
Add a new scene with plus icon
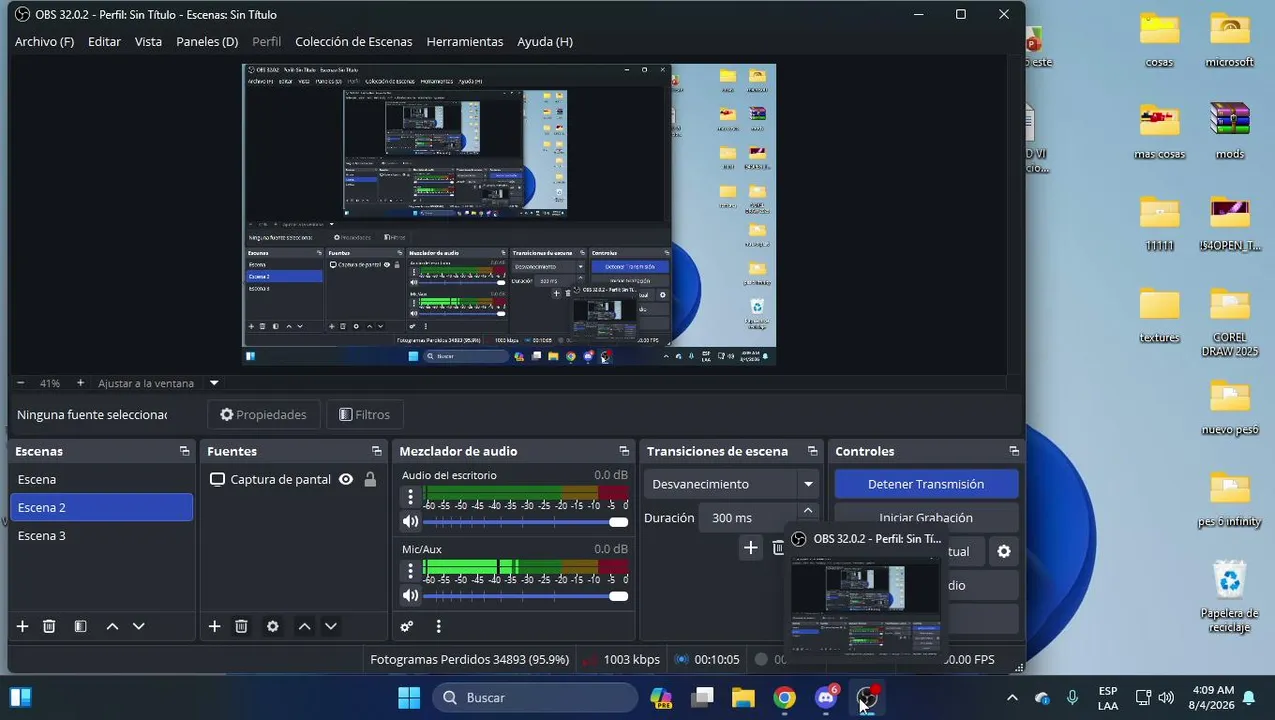click(x=22, y=626)
